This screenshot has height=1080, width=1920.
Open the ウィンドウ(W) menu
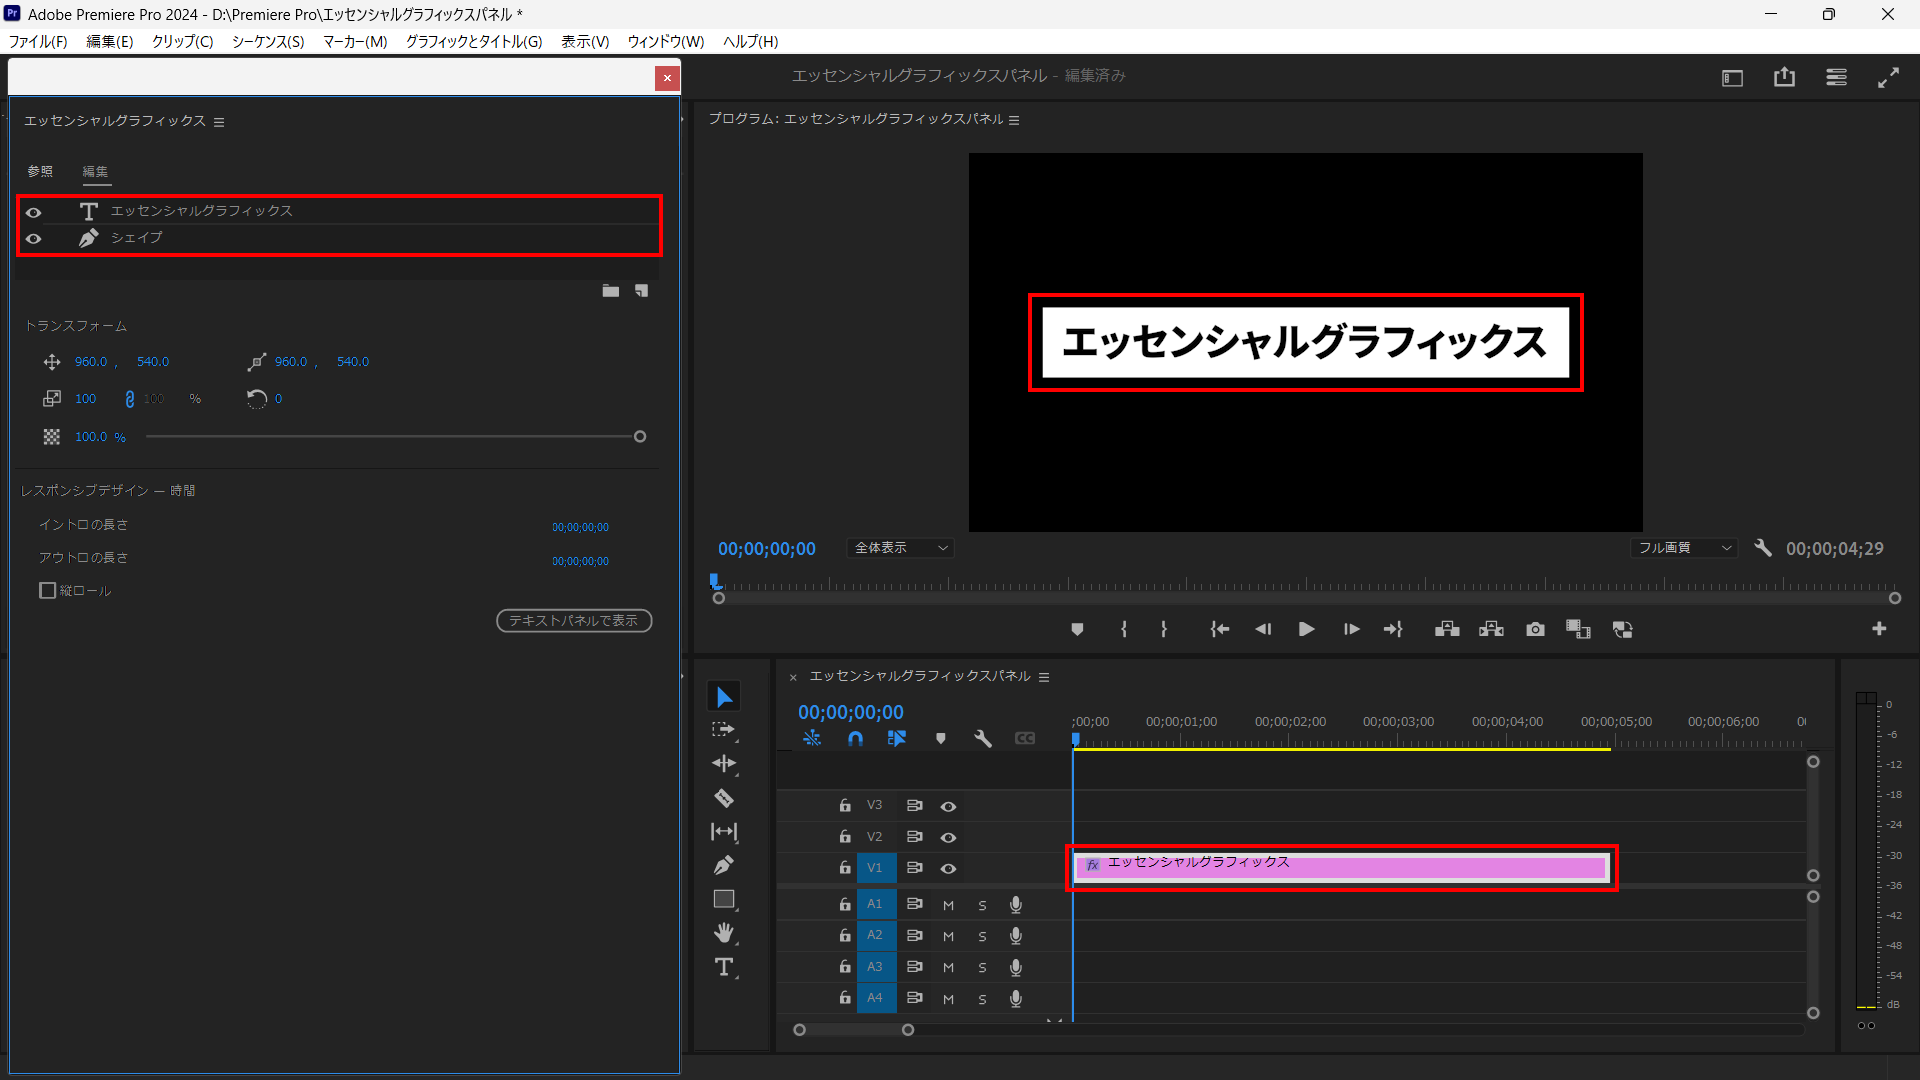[666, 41]
